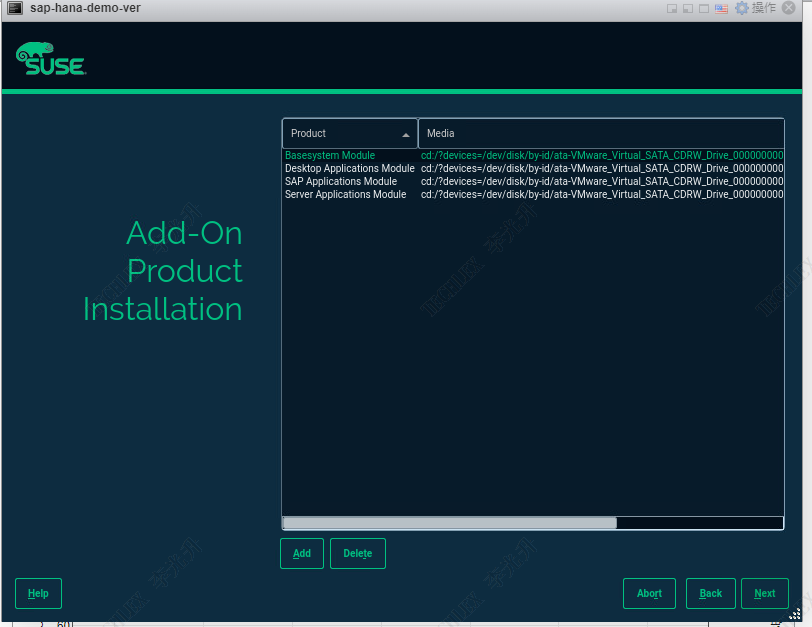
Task: Click the full-window layout icon in title bar
Action: (704, 8)
